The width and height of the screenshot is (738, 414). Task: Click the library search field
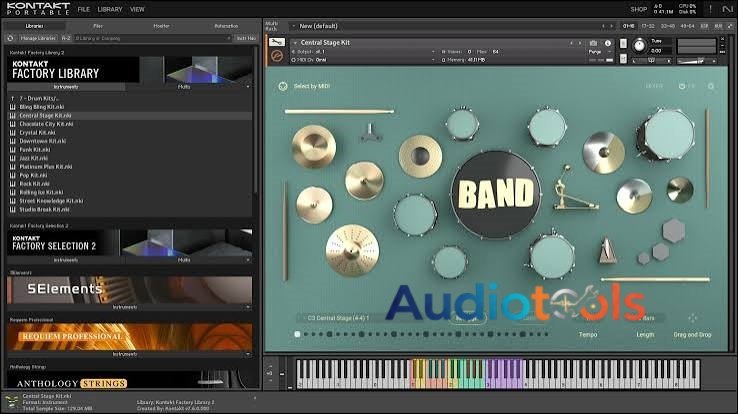(x=152, y=38)
